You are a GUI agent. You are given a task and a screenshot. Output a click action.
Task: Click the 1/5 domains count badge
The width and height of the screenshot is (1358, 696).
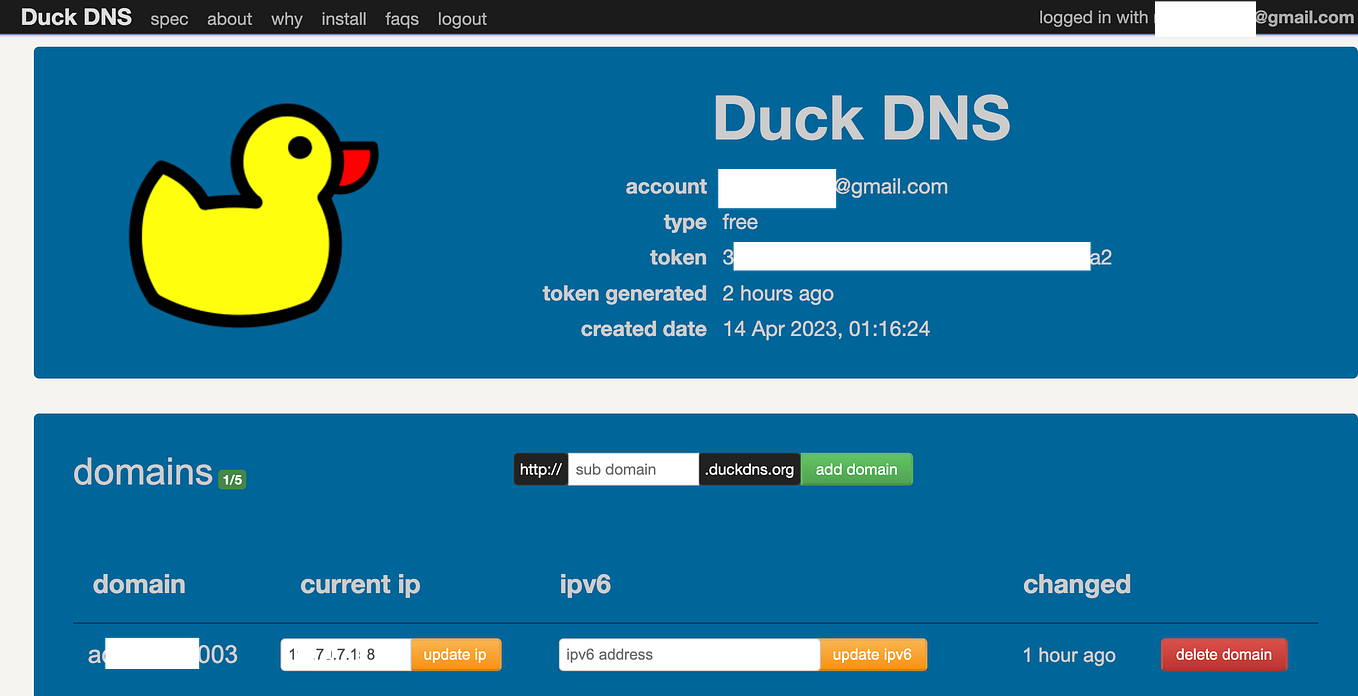click(x=232, y=480)
